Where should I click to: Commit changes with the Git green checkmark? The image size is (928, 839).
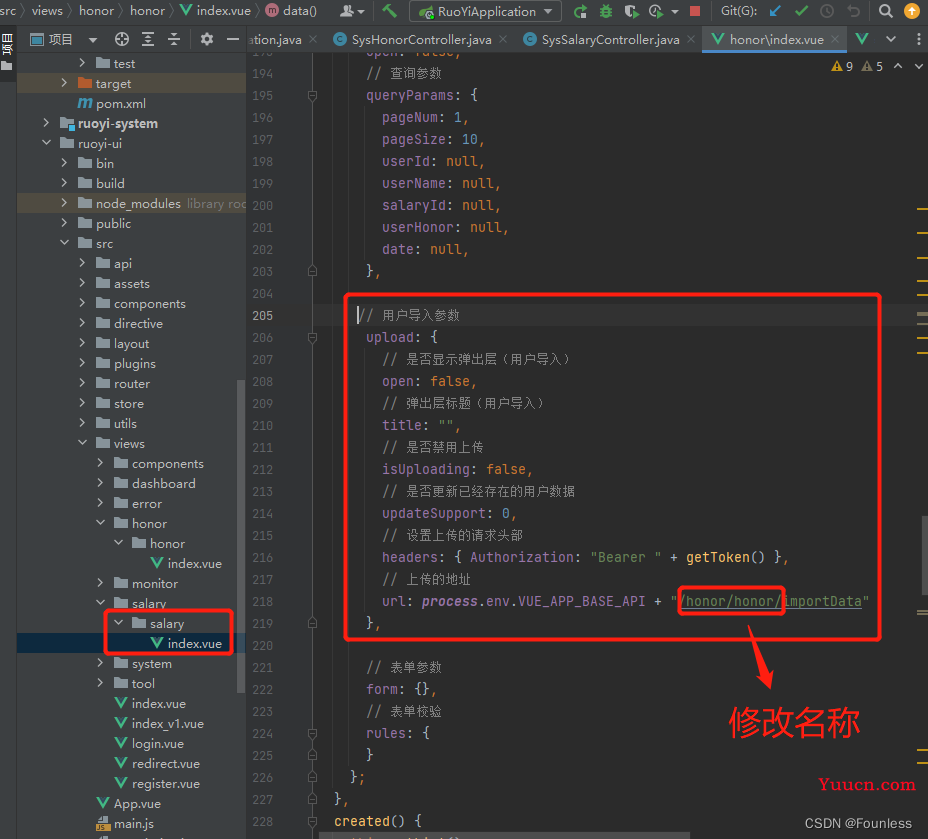(x=801, y=11)
